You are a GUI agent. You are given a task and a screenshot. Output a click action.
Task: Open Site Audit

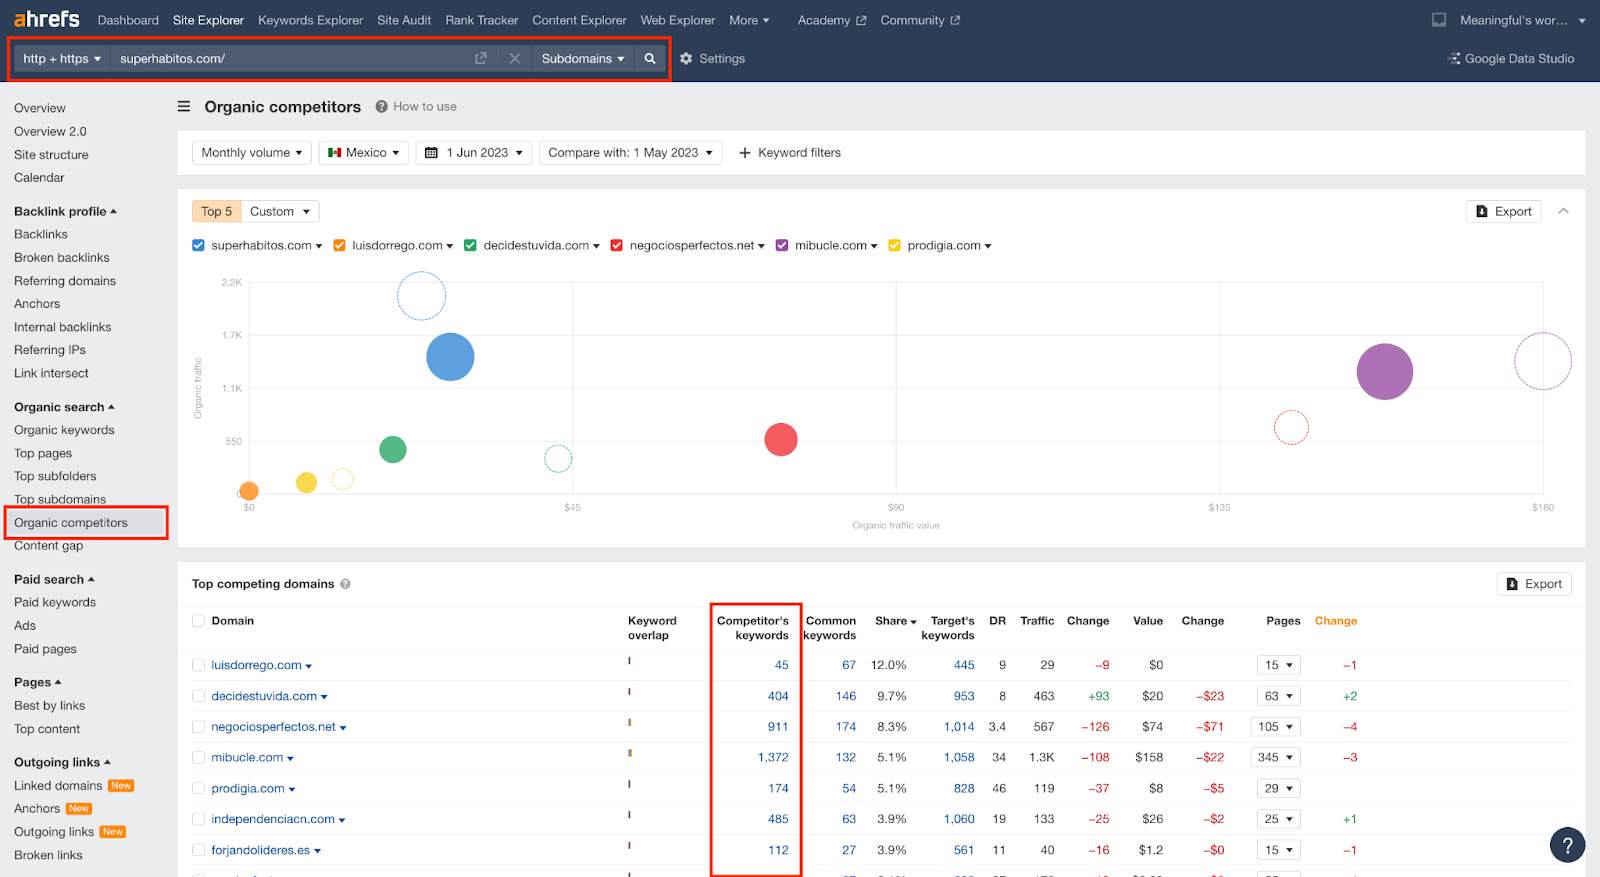click(404, 20)
